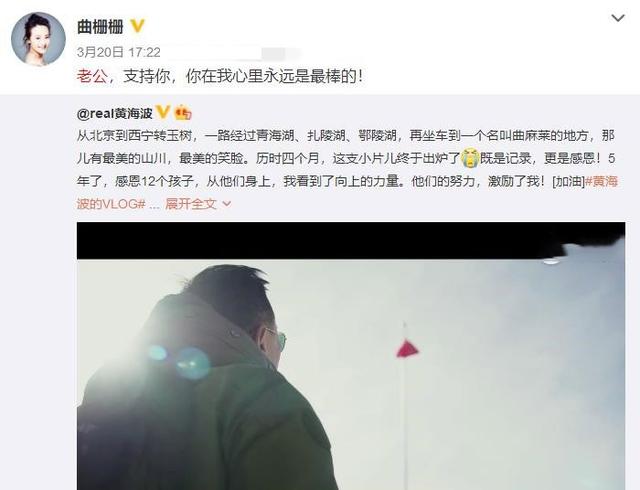This screenshot has height=490, width=640.
Task: Click the crying emoji in the reposted text
Action: point(470,158)
